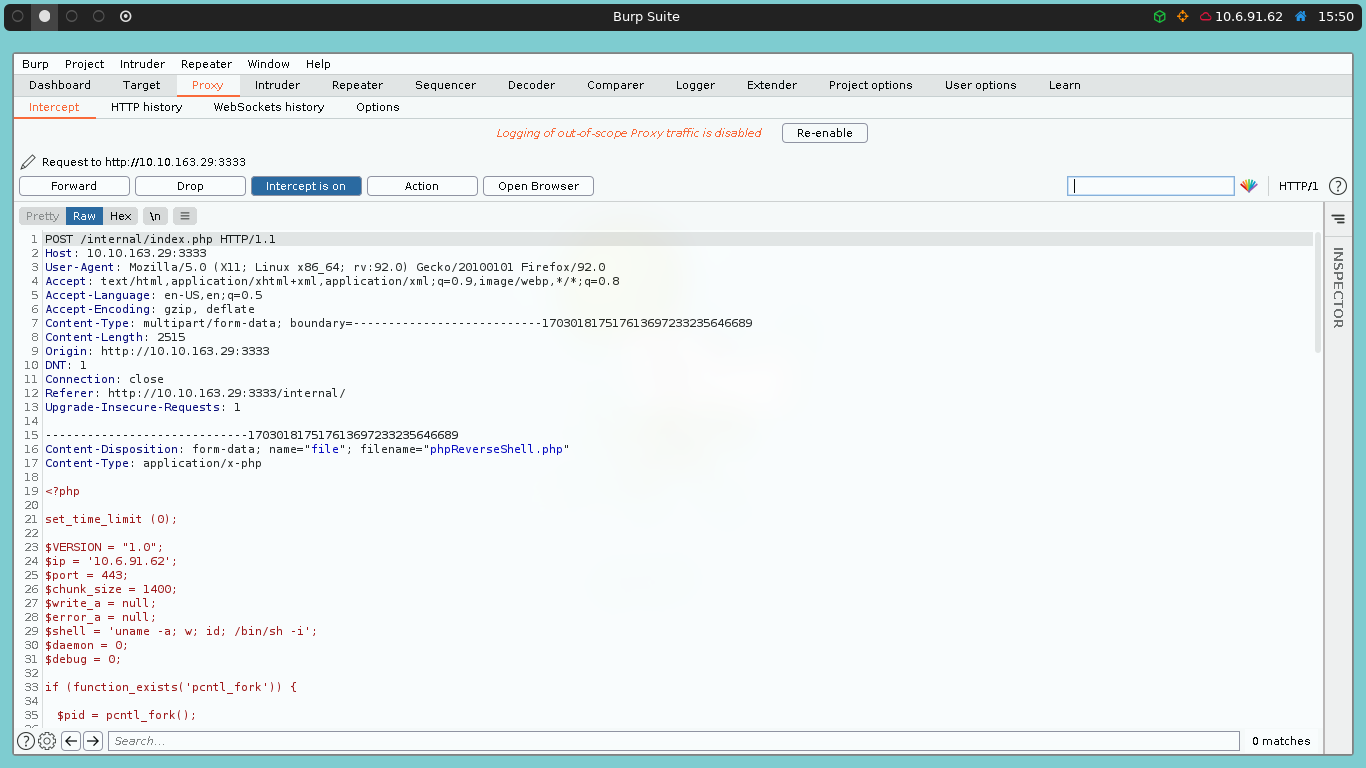This screenshot has height=768, width=1366.
Task: Select the Proxy tab
Action: [208, 85]
